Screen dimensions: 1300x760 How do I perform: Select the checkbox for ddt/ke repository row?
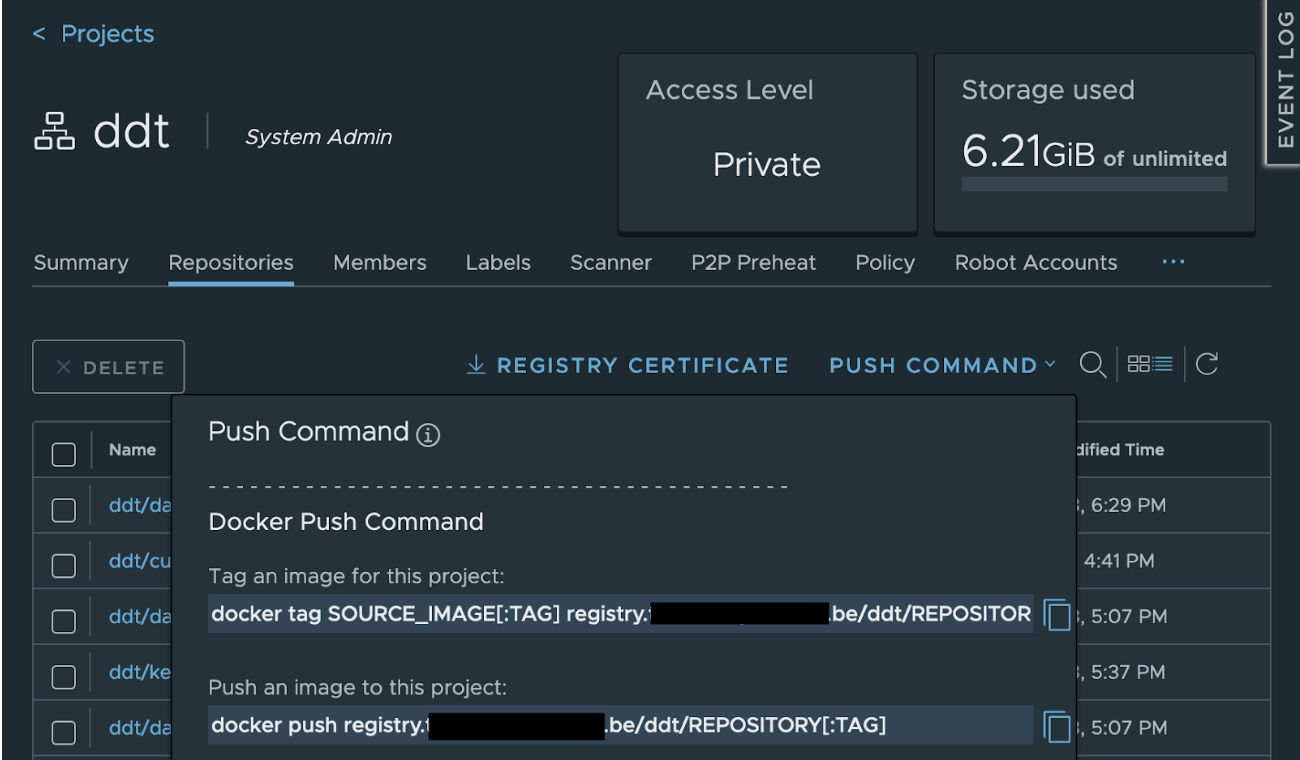click(63, 676)
